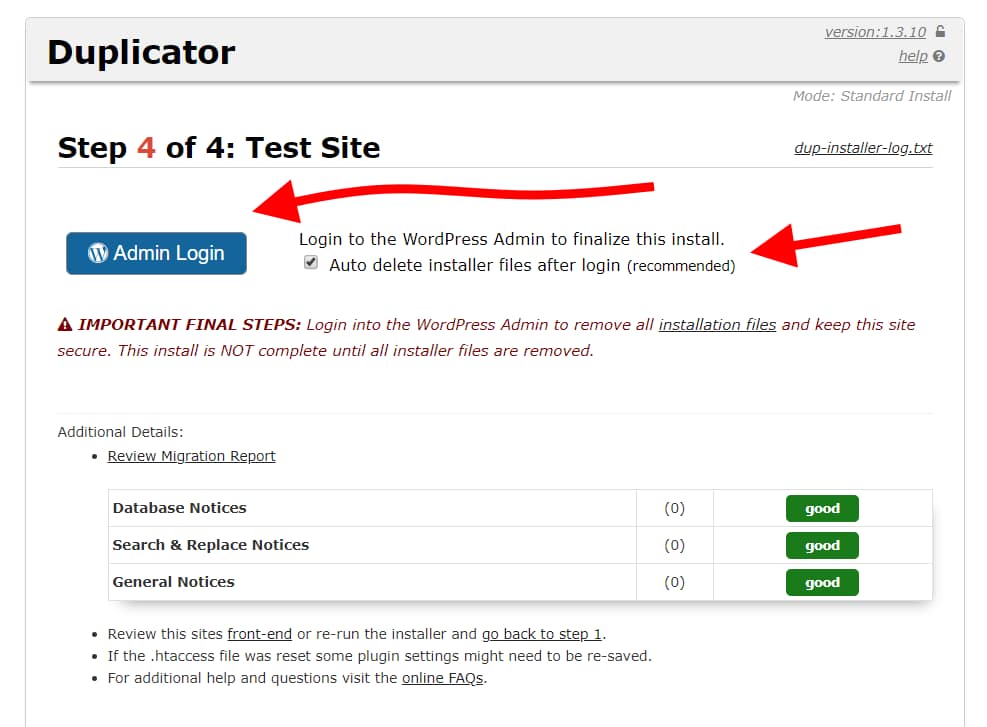Click the good button for Database Notices
This screenshot has width=987, height=727.
[822, 508]
